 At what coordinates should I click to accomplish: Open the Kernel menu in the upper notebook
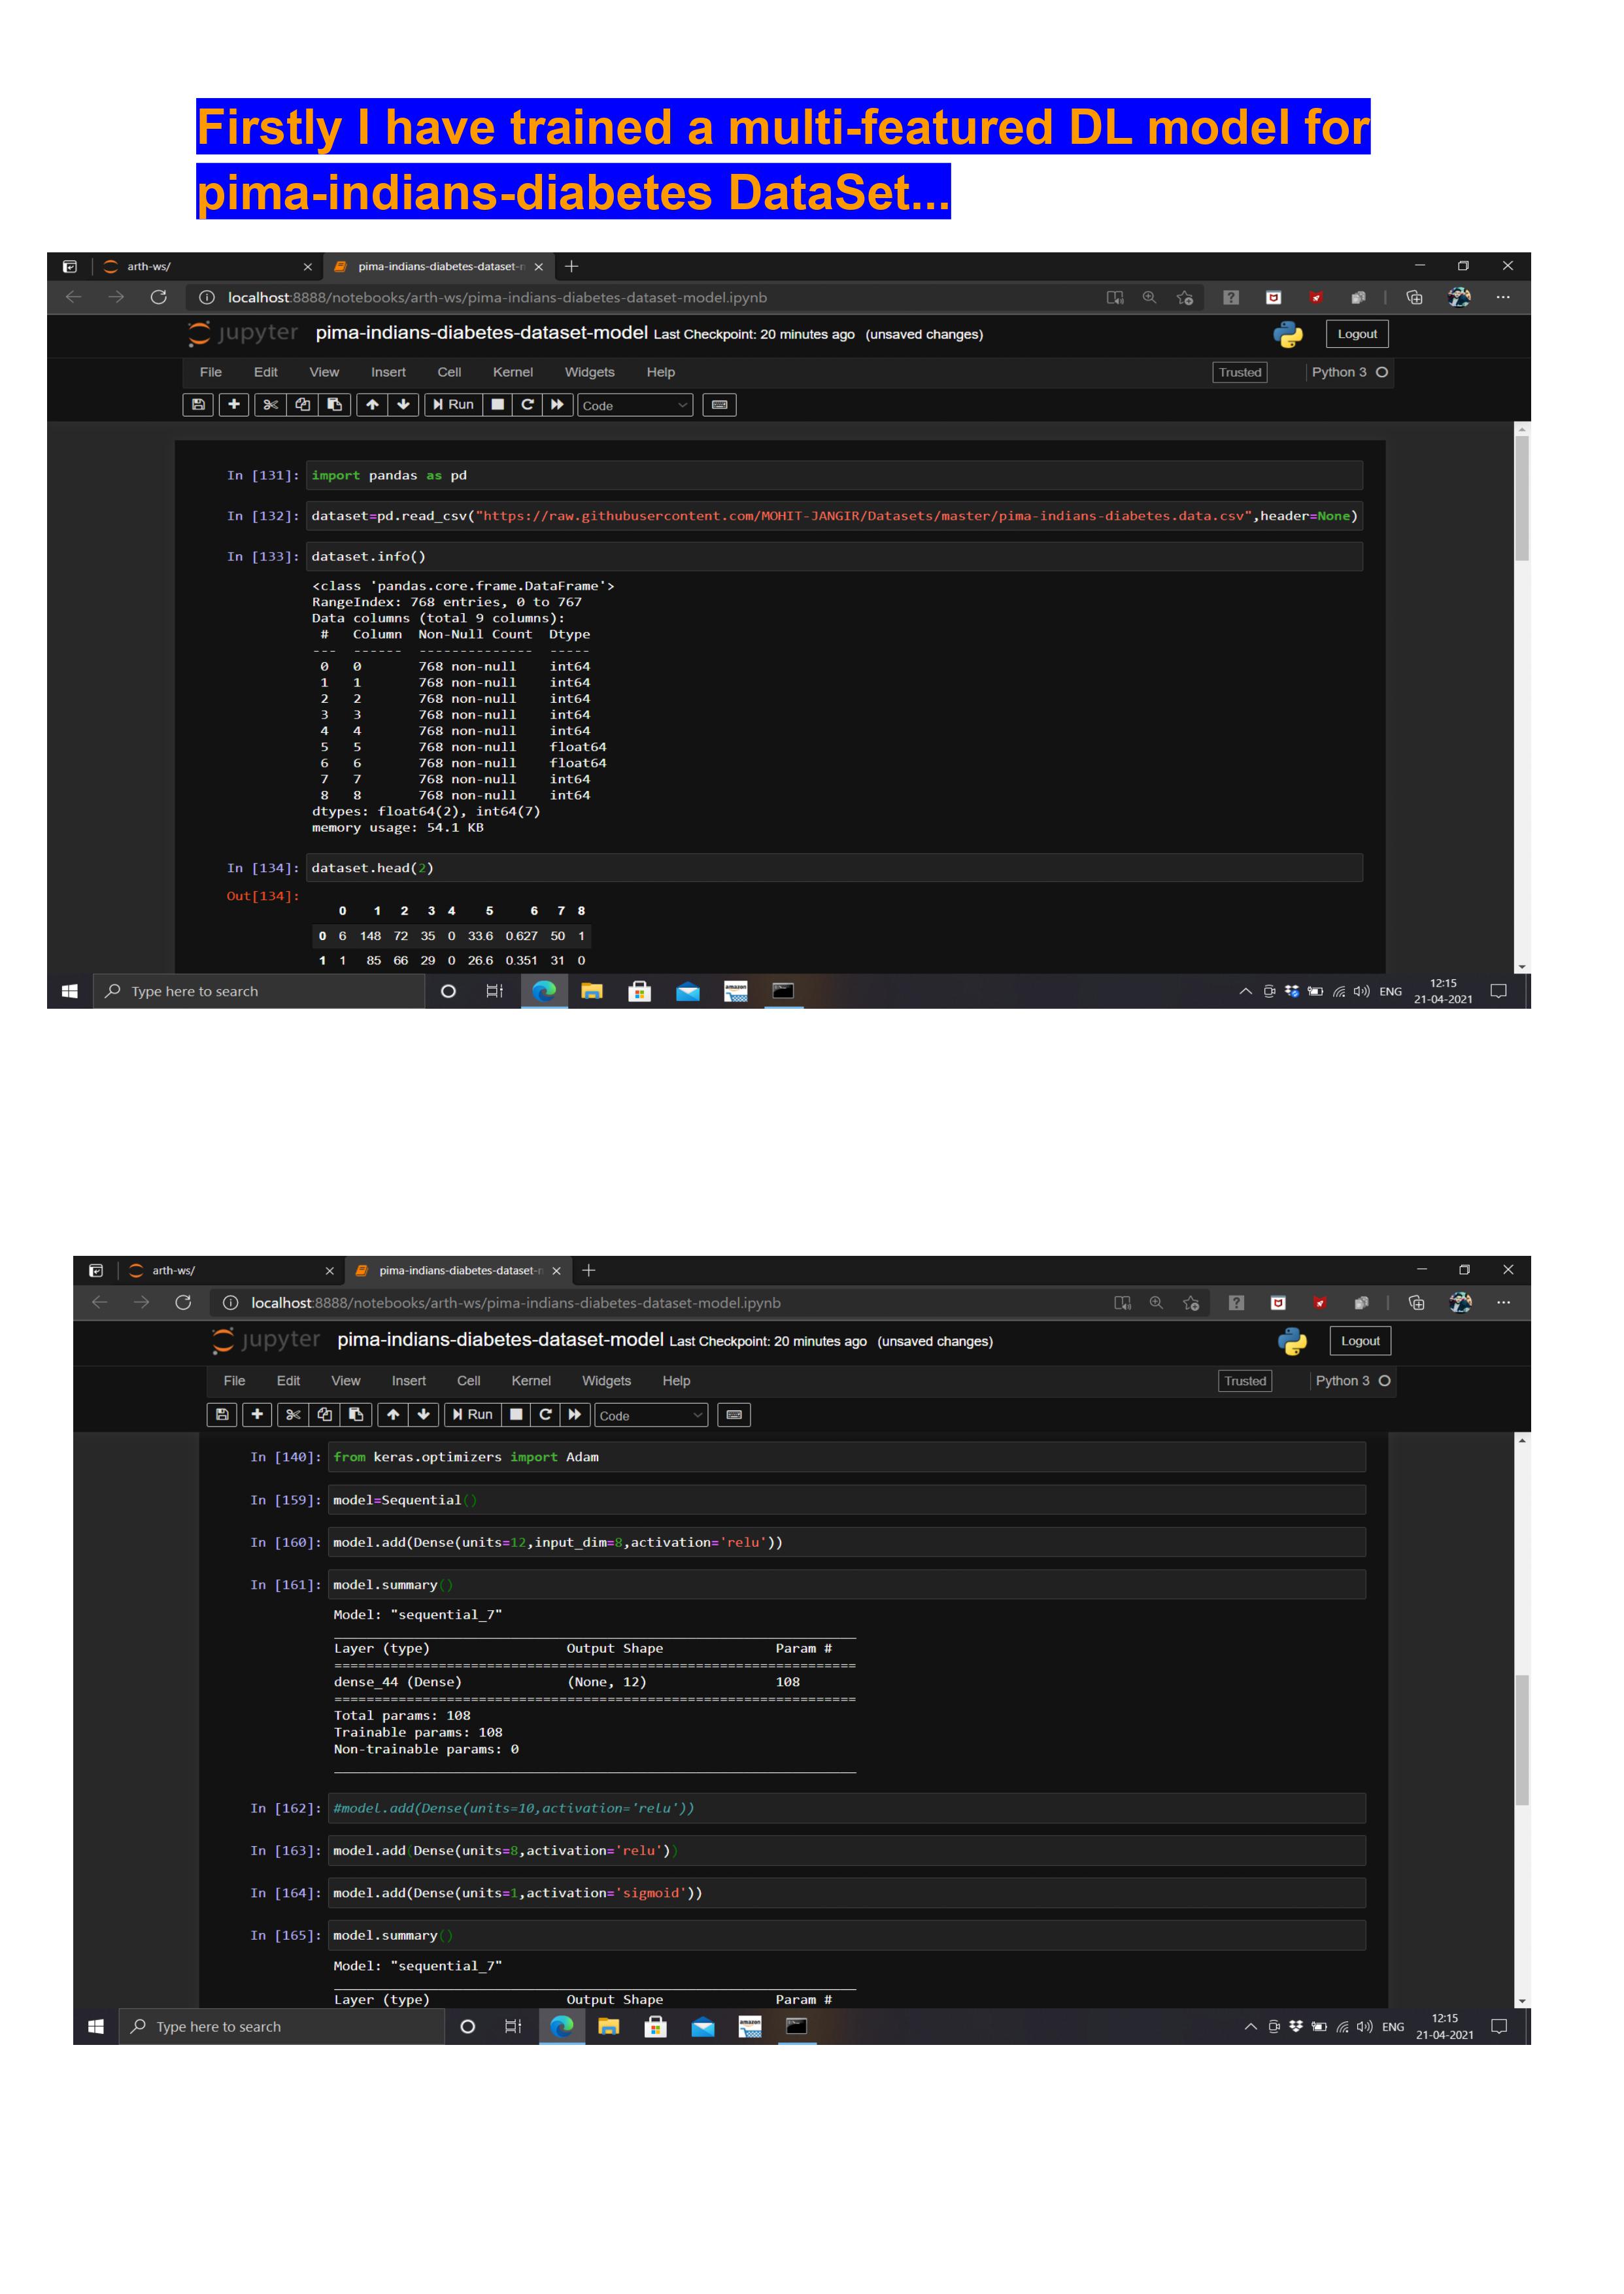point(512,372)
